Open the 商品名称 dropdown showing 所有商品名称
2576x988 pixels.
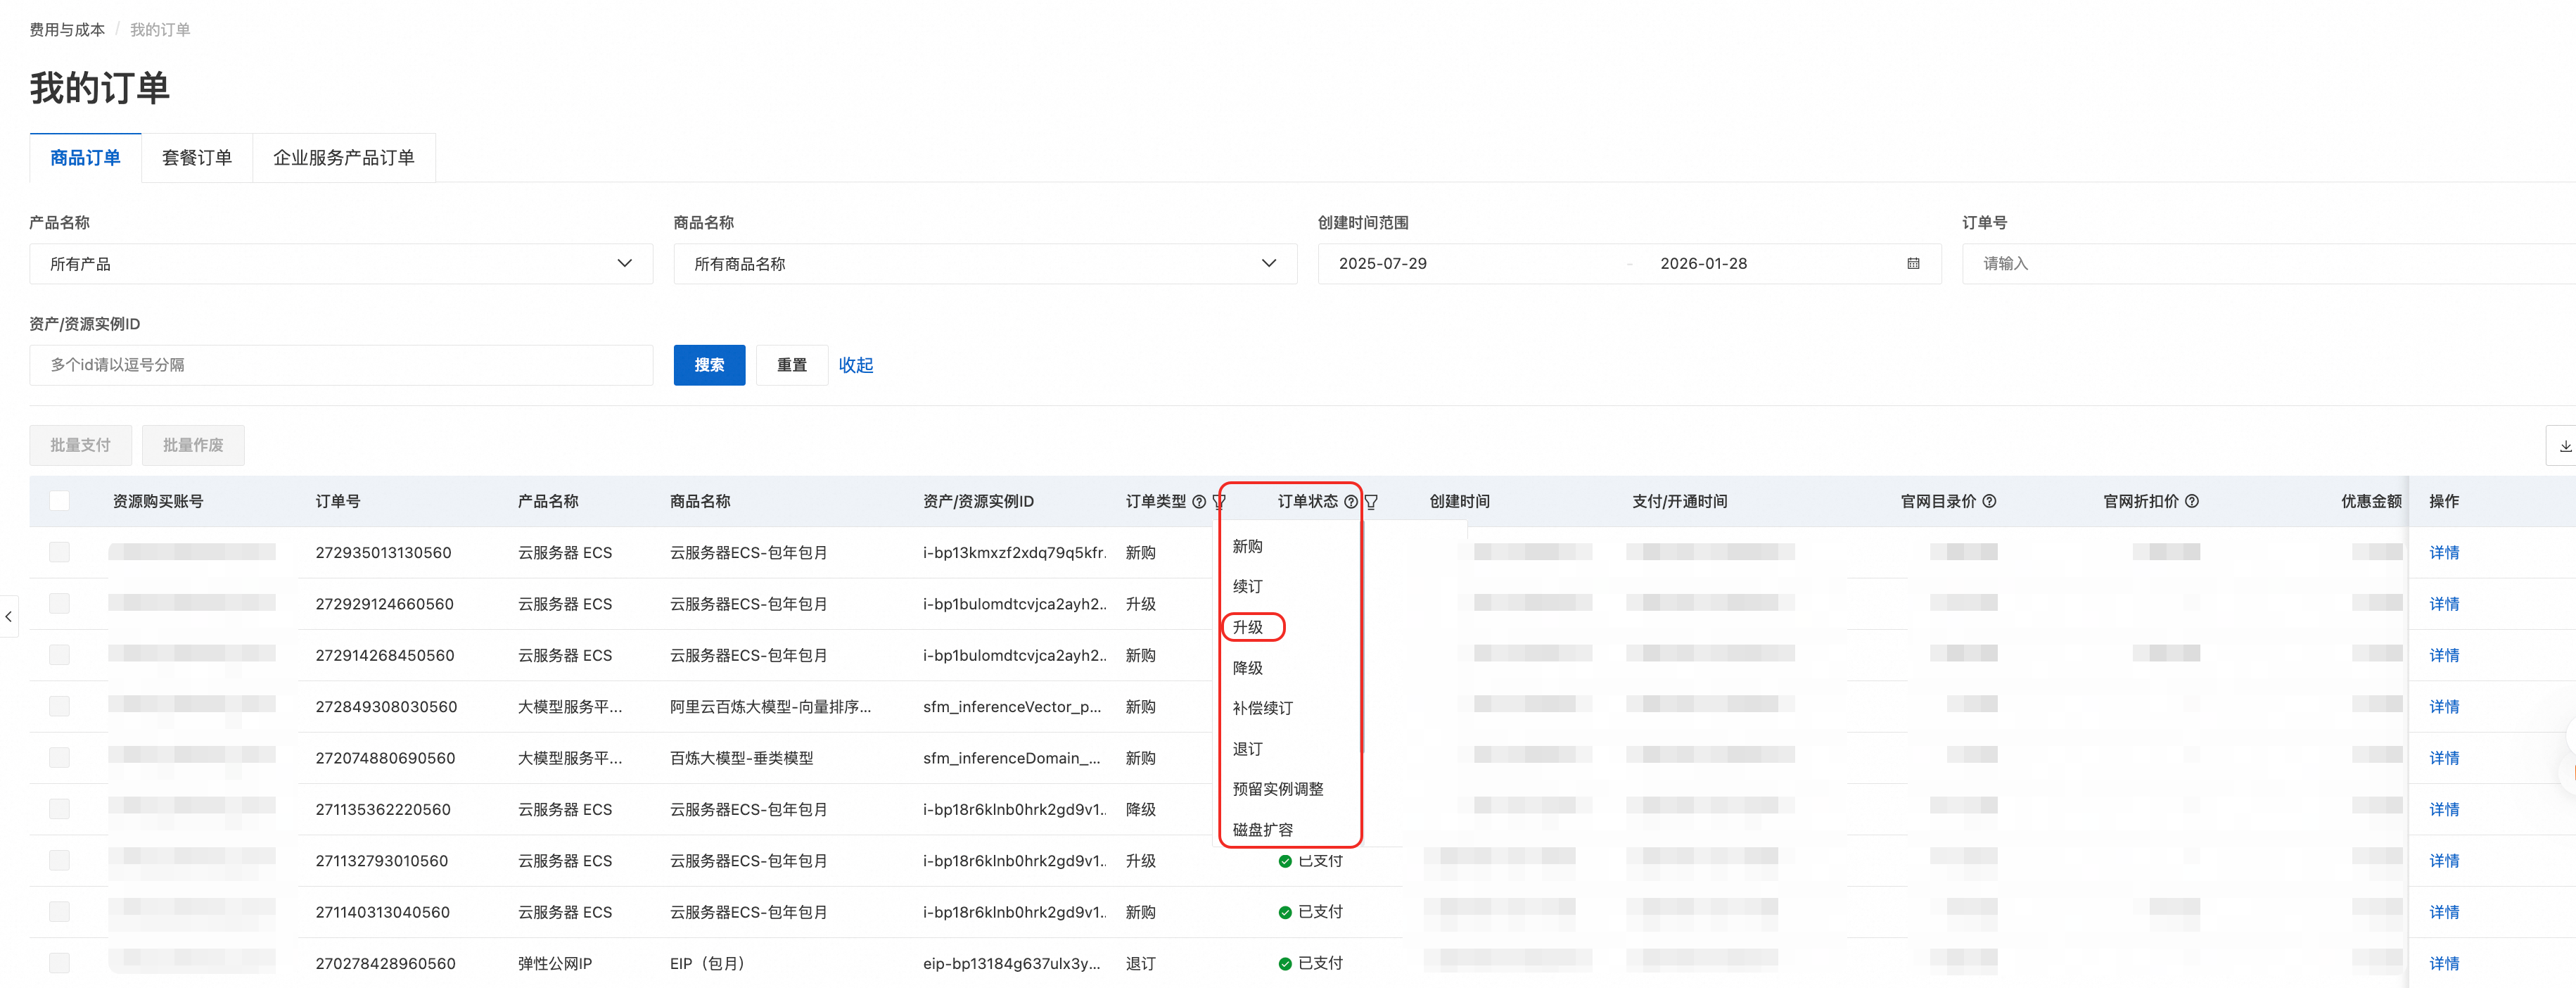(985, 264)
